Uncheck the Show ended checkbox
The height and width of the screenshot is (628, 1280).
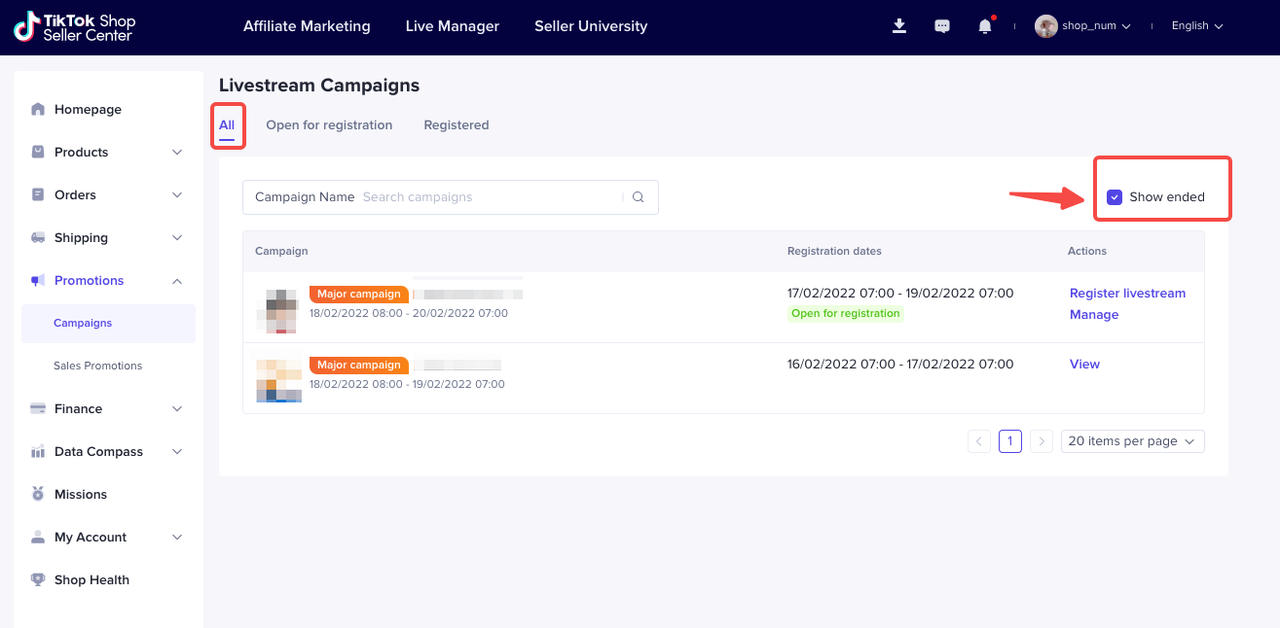pos(1114,197)
